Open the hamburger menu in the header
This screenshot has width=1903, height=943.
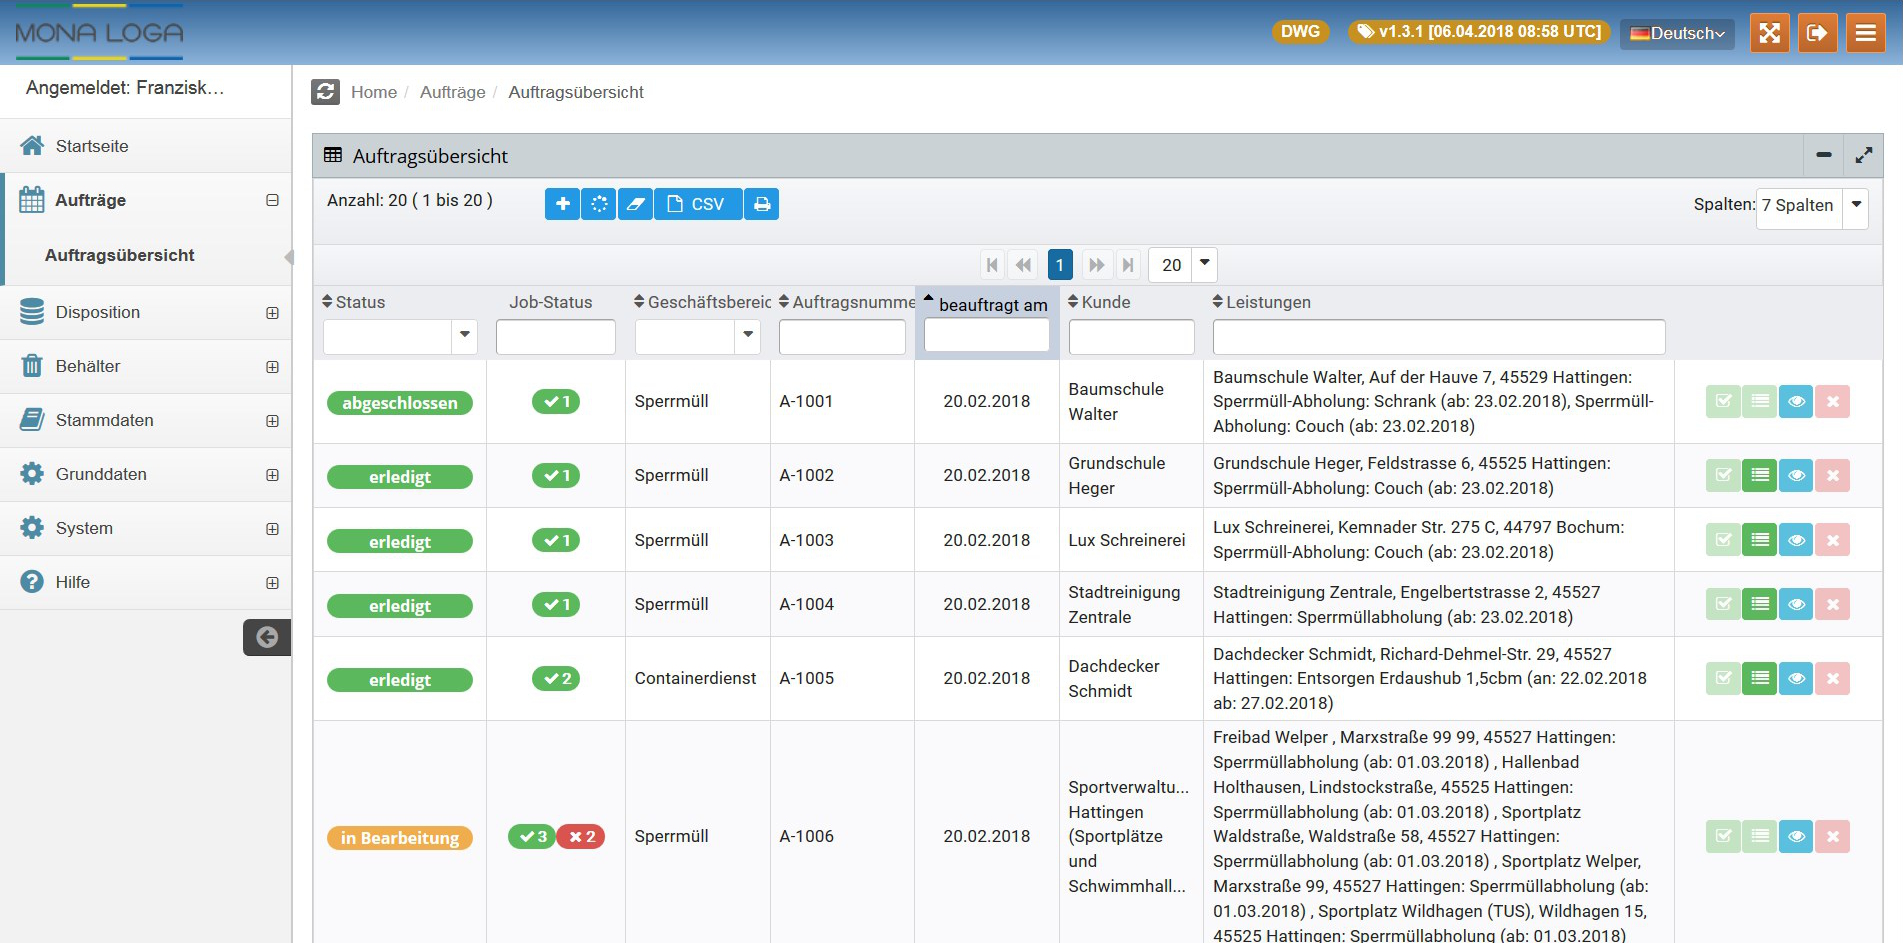coord(1865,33)
